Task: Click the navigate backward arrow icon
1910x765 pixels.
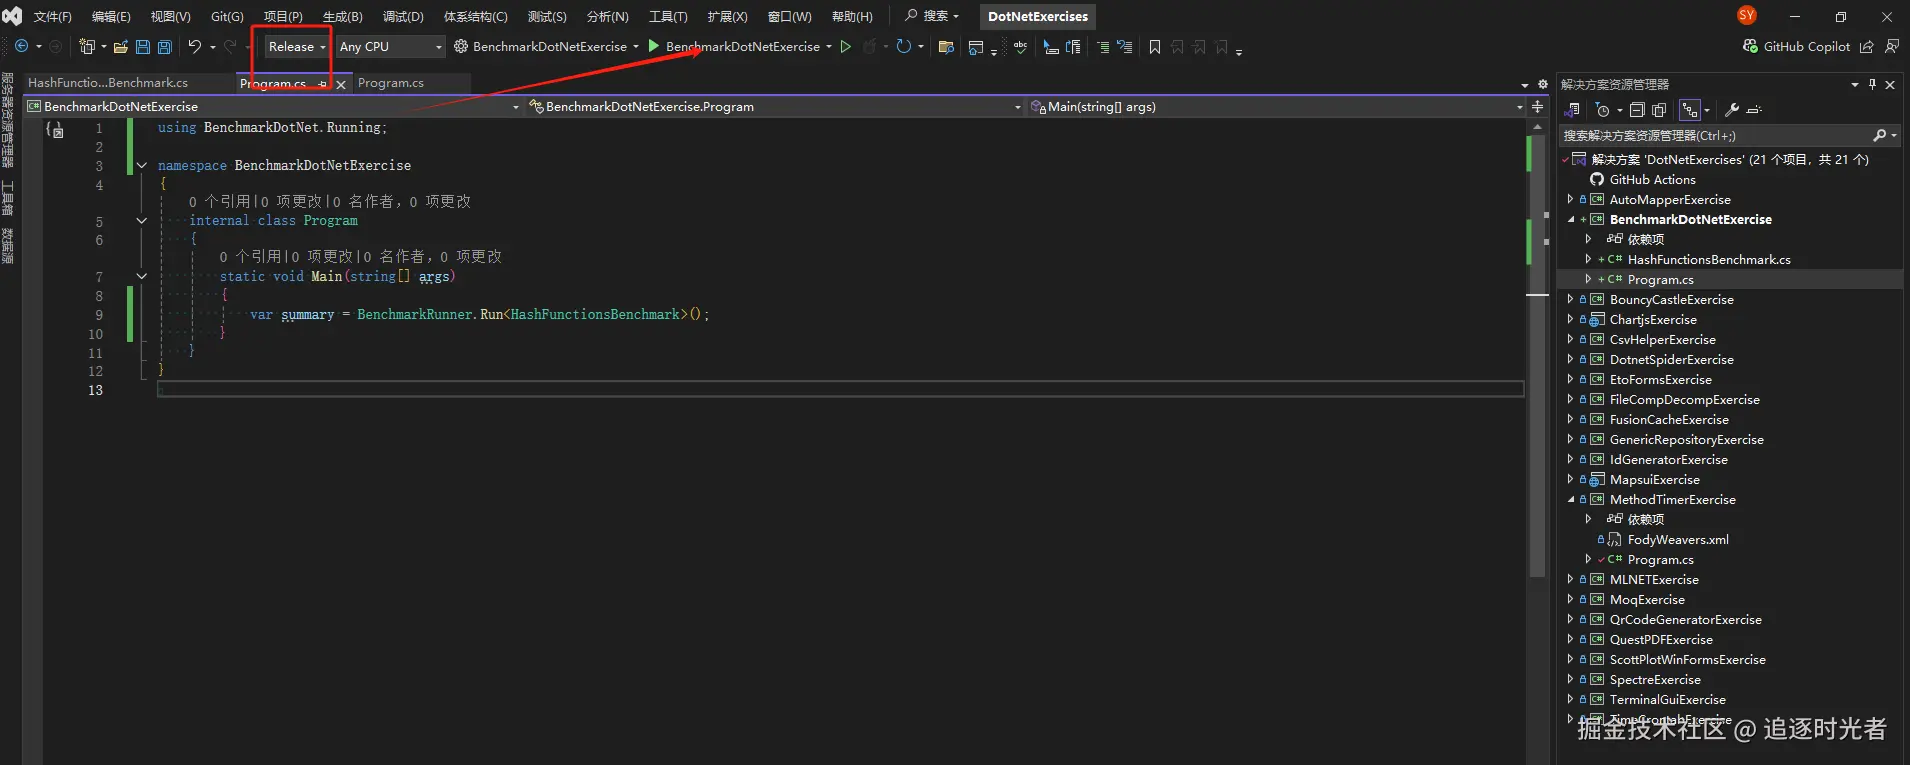Action: (x=21, y=47)
